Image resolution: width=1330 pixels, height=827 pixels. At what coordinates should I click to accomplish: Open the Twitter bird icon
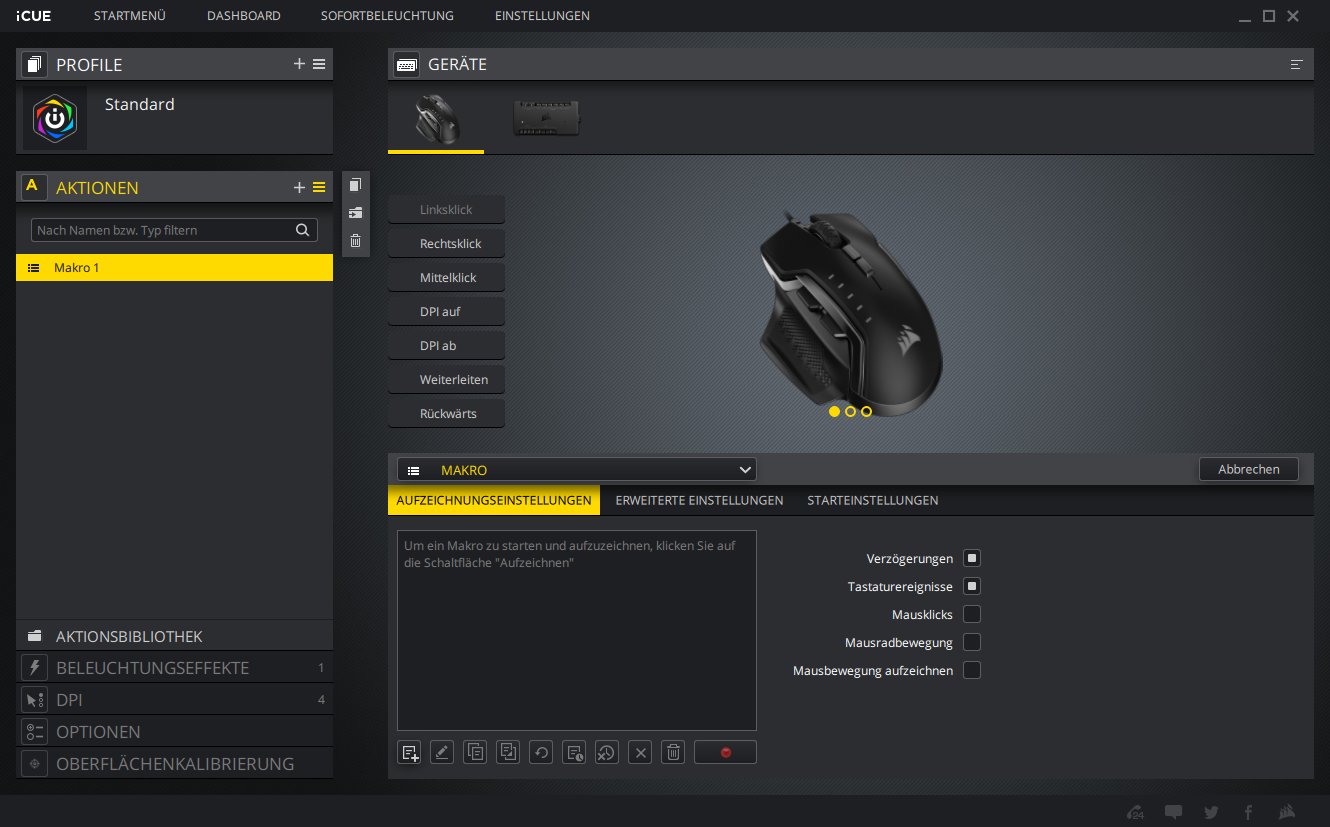(x=1211, y=812)
